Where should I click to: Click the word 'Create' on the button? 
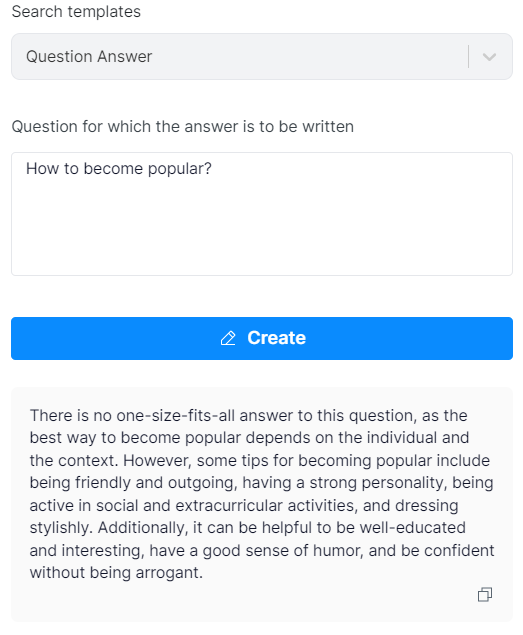point(277,338)
